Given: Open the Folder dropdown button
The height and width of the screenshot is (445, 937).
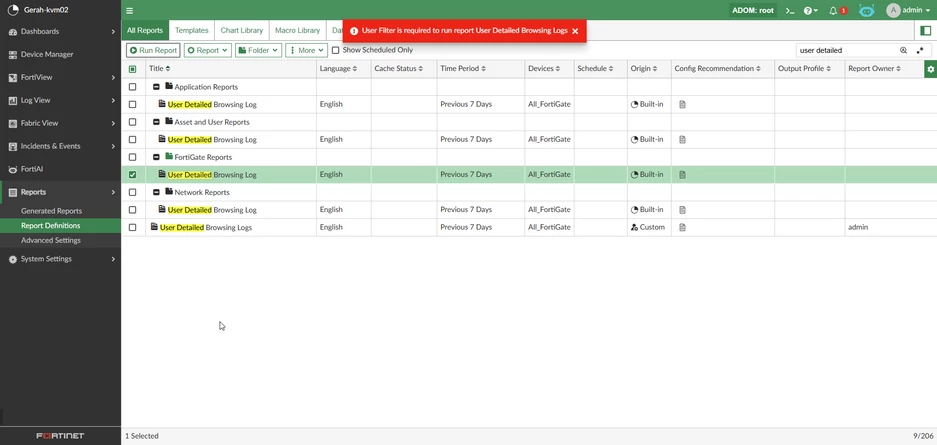Looking at the screenshot, I should click(258, 51).
